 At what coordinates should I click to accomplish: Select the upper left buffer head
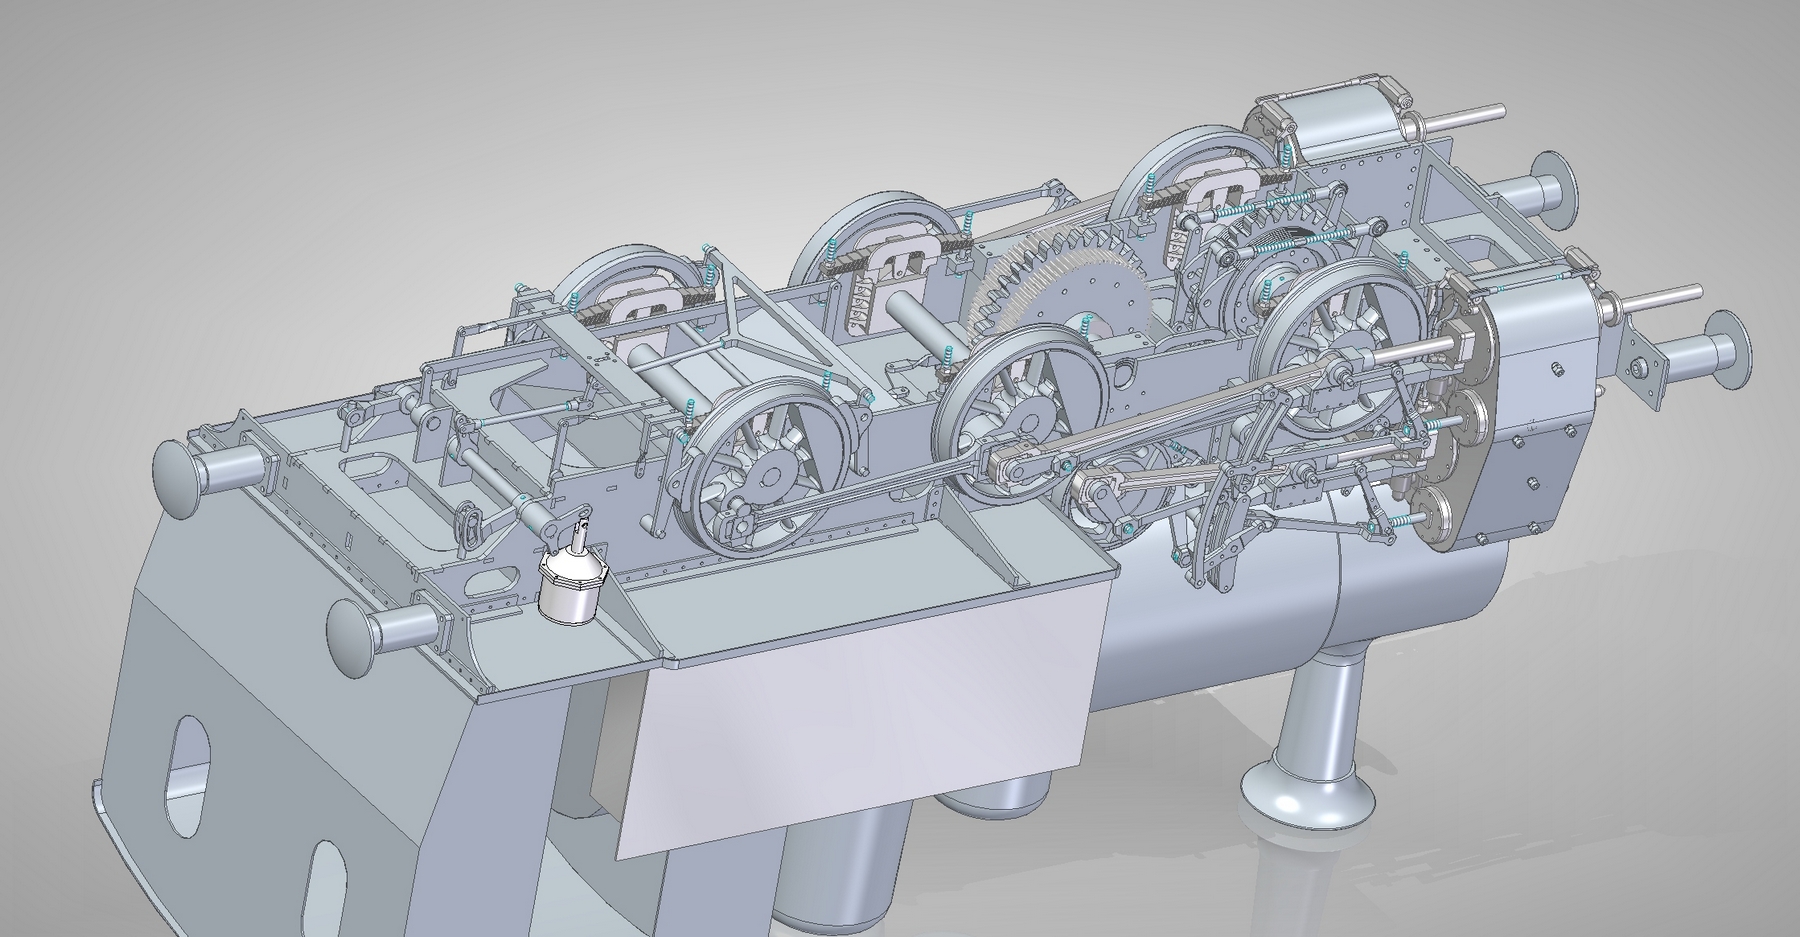178,477
